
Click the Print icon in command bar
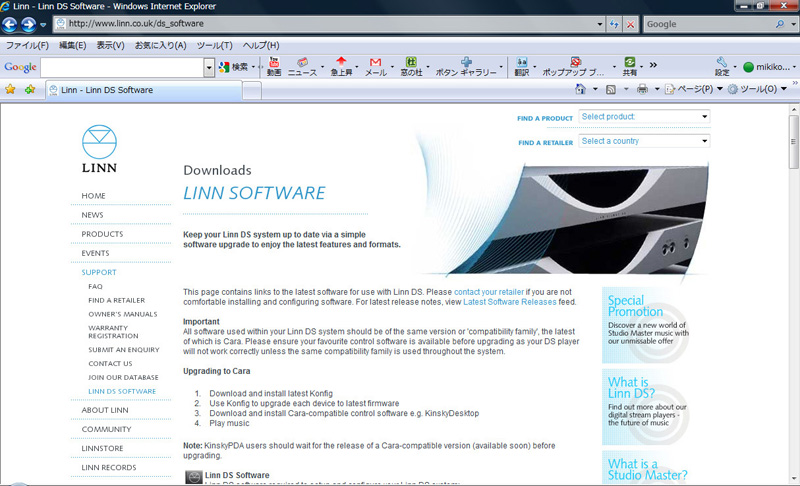(643, 90)
